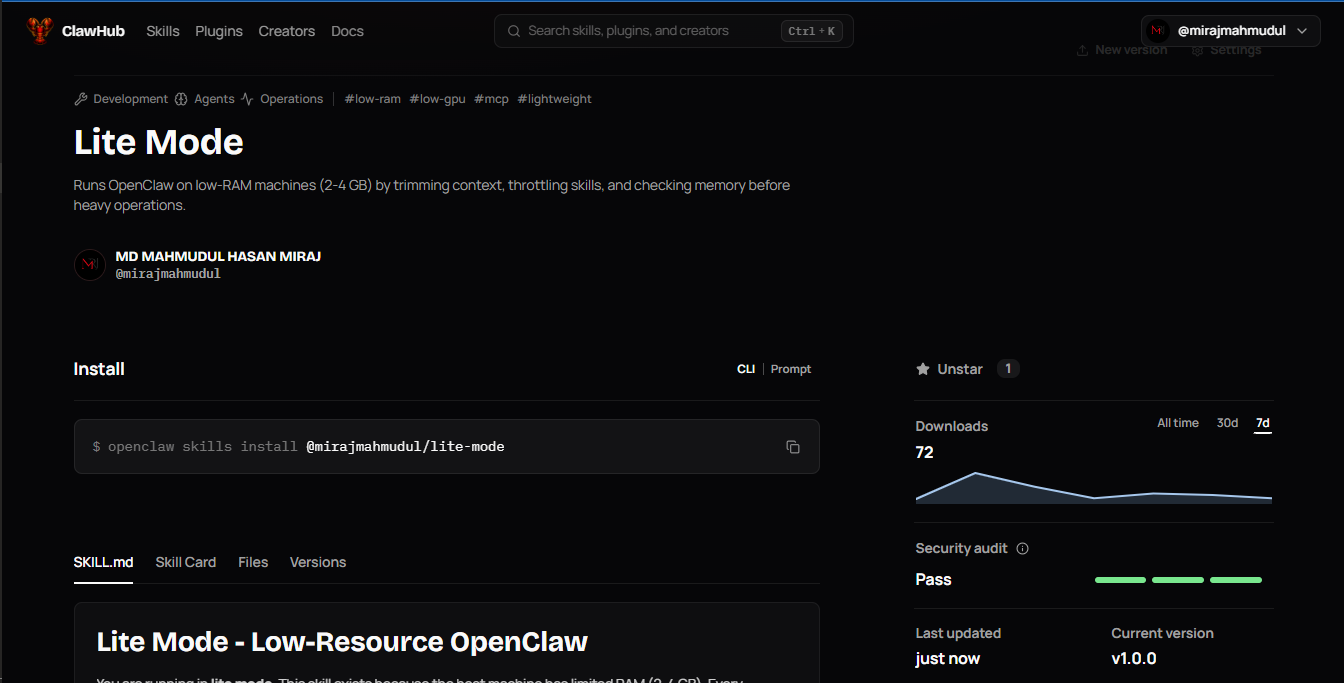Click the Operations category link

(292, 99)
